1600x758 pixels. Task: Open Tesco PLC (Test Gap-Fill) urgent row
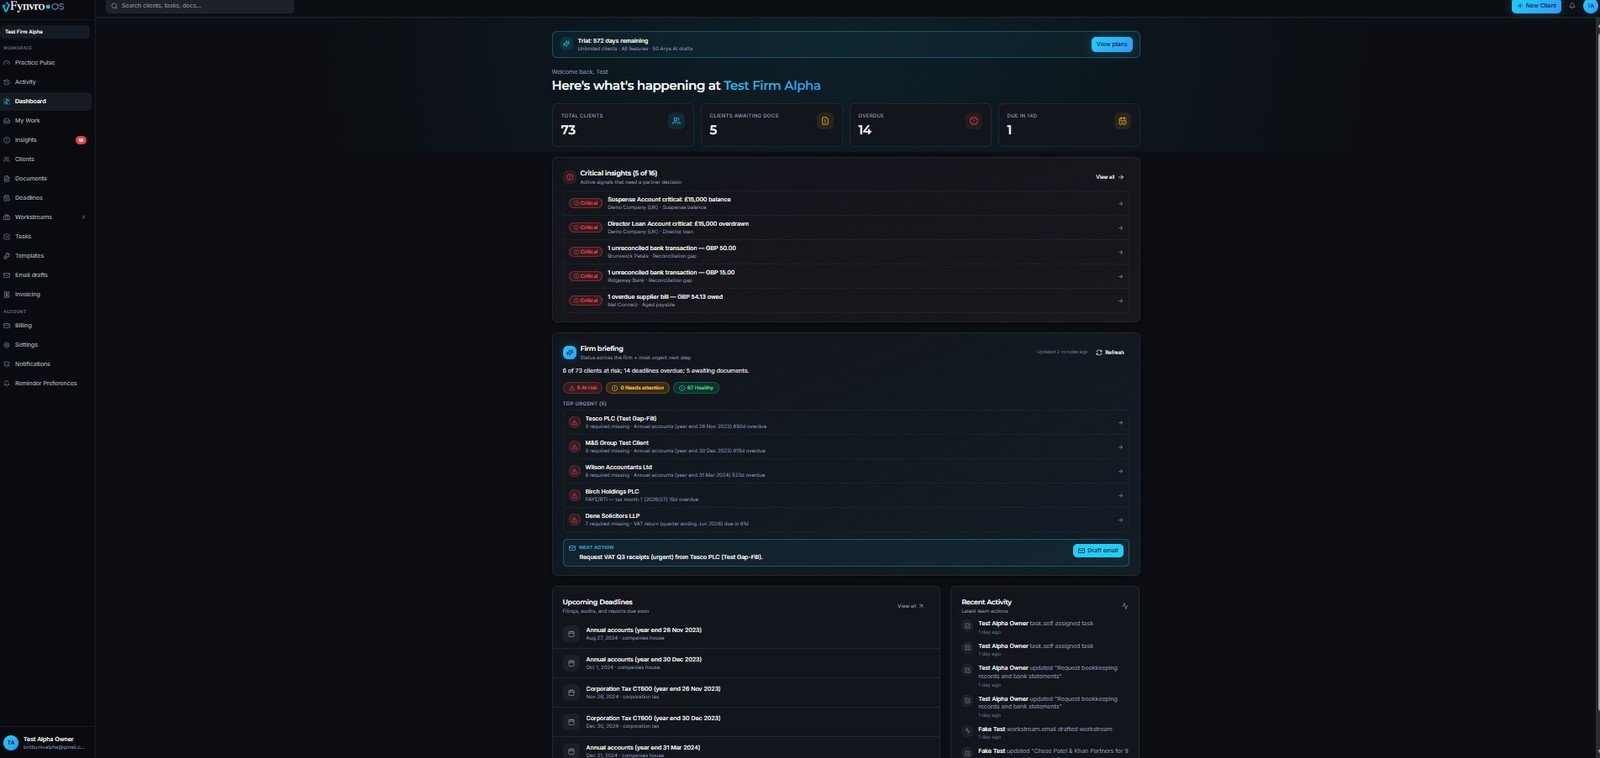[846, 423]
